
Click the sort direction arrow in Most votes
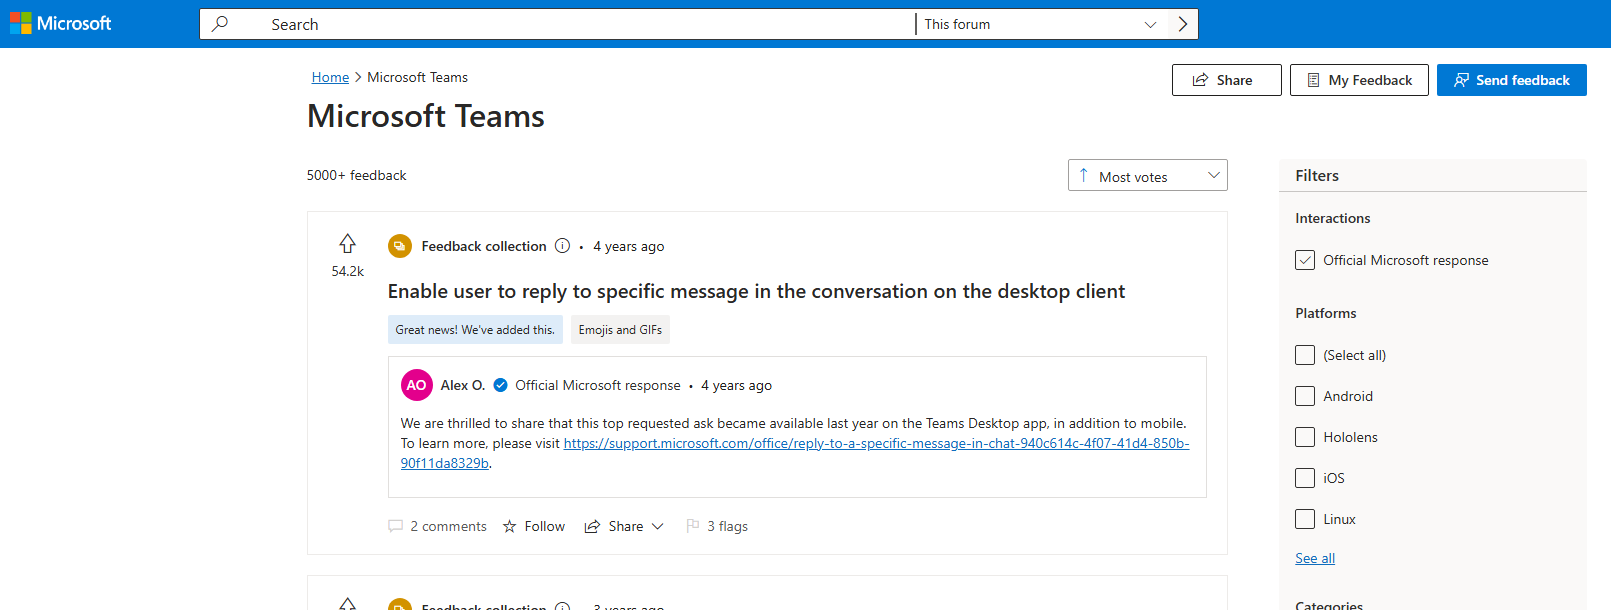tap(1084, 175)
